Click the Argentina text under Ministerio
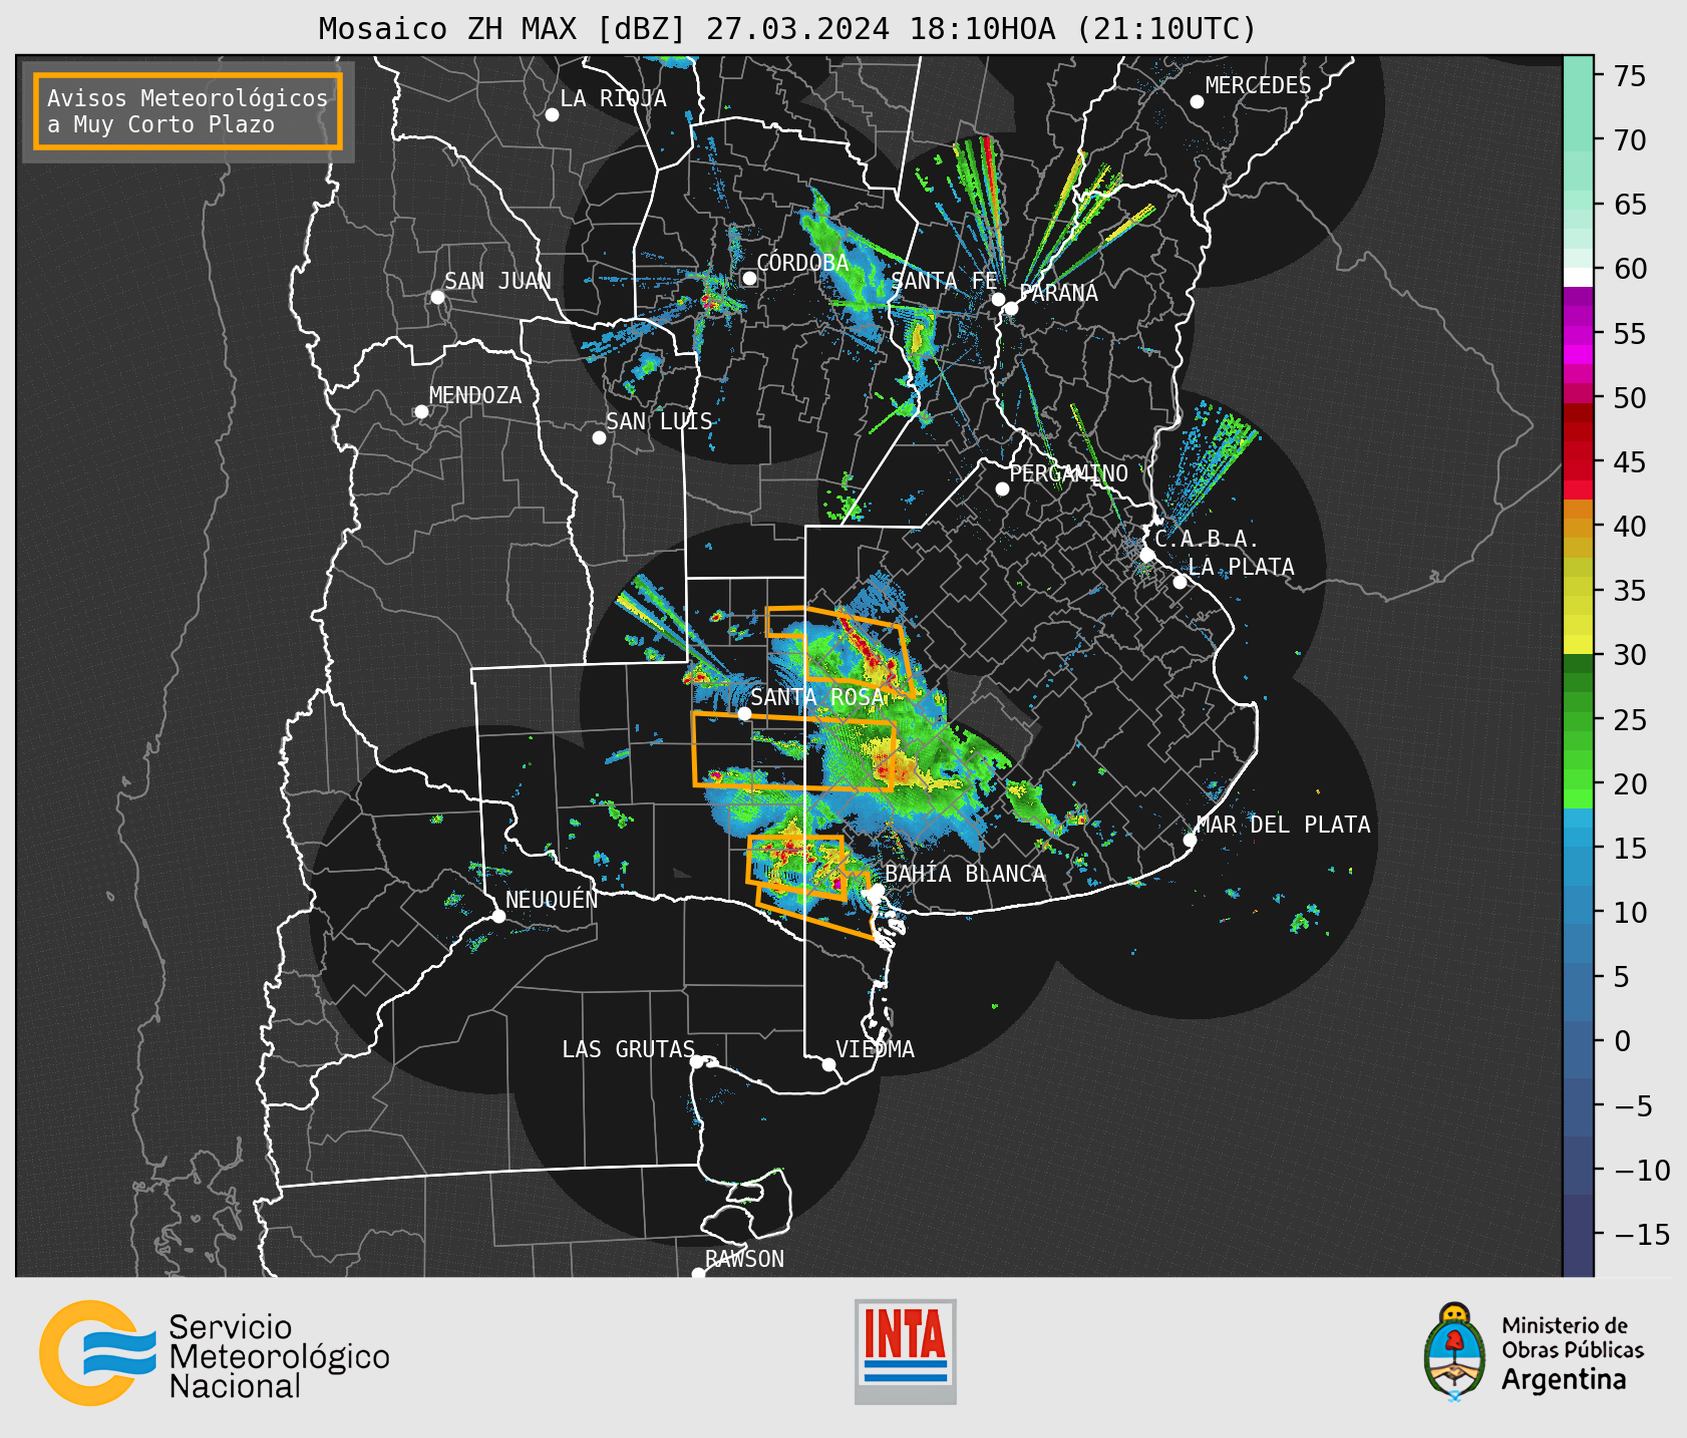This screenshot has height=1438, width=1687. [x=1564, y=1380]
